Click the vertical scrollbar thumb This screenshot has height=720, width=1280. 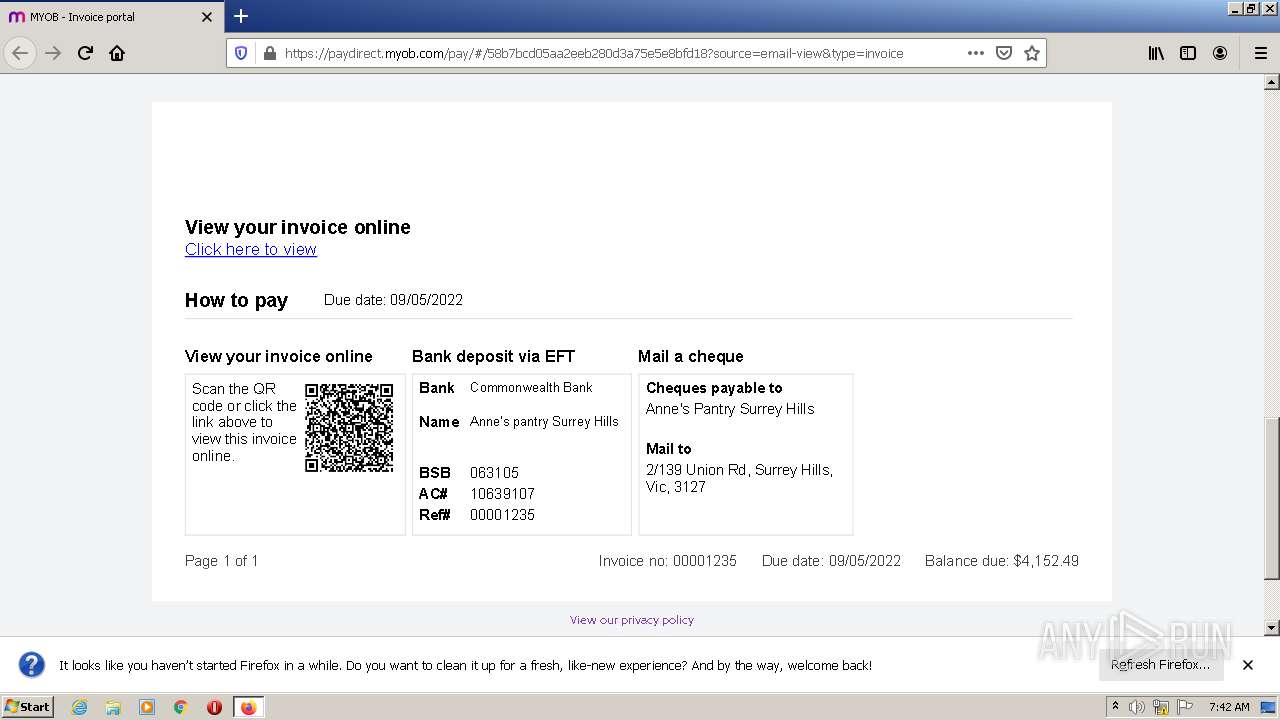pos(1272,498)
